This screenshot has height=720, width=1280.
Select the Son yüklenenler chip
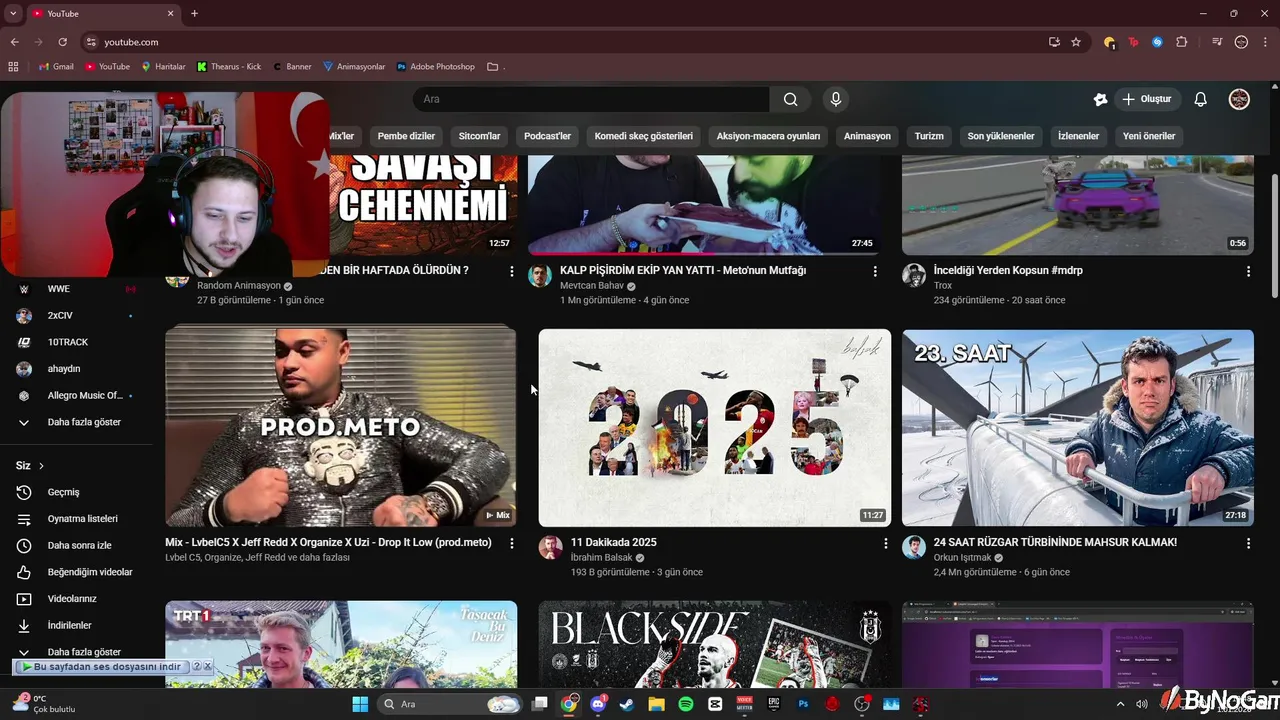pyautogui.click(x=1001, y=136)
